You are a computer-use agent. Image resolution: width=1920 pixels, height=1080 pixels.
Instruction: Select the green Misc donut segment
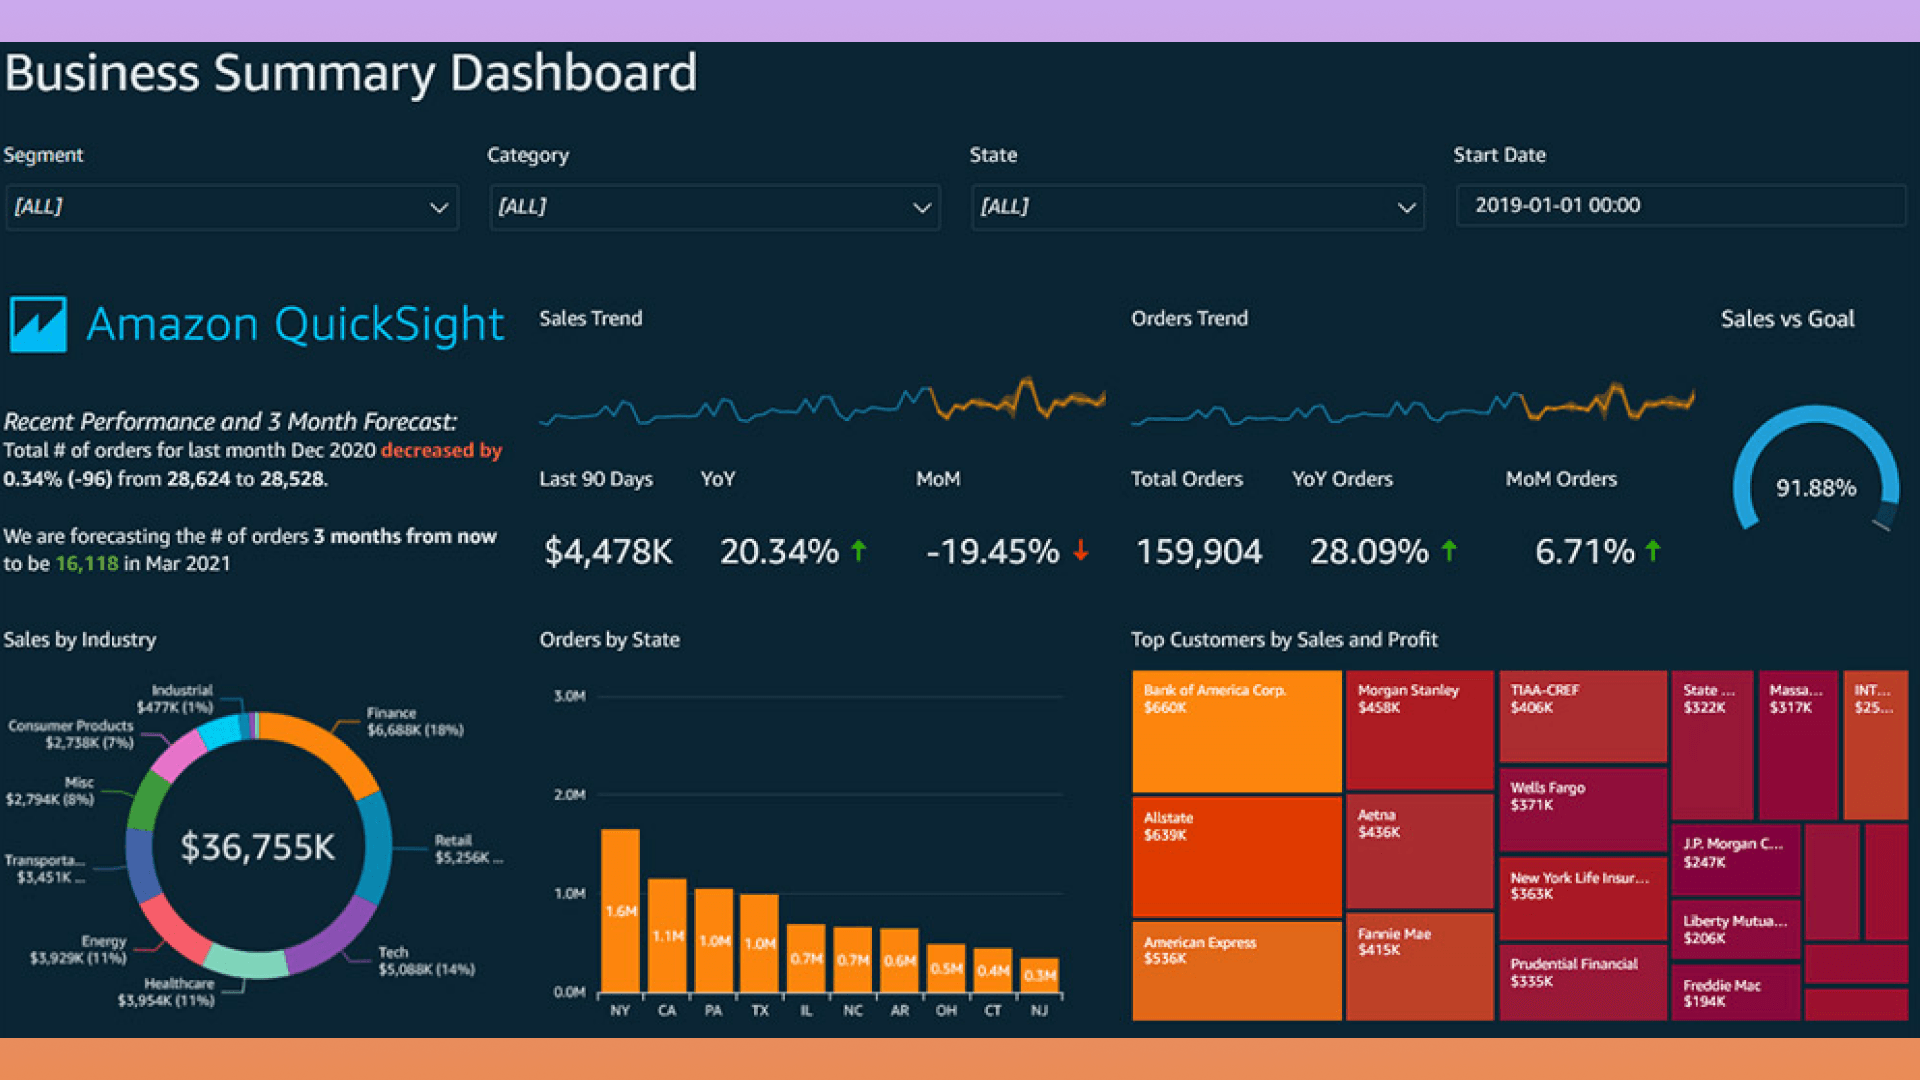pos(148,799)
